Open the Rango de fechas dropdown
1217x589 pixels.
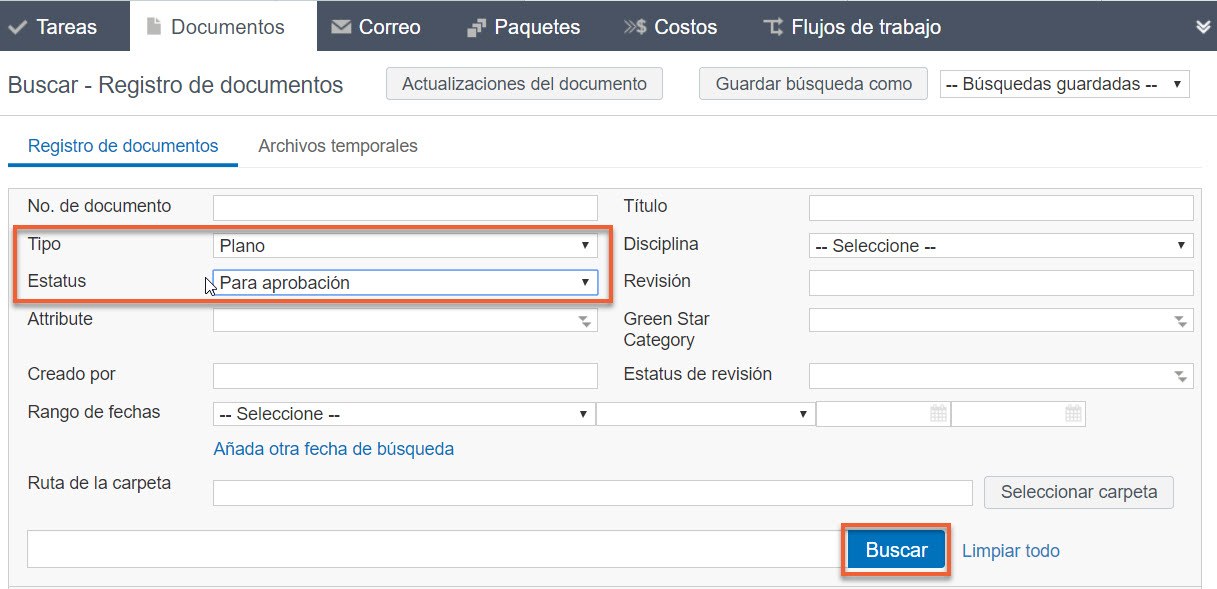404,414
